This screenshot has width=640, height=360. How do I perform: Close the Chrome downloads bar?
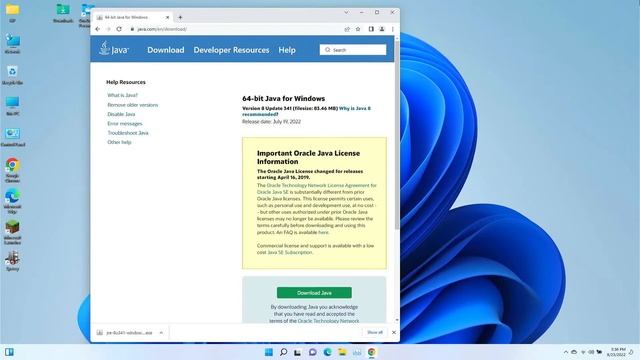[x=394, y=333]
